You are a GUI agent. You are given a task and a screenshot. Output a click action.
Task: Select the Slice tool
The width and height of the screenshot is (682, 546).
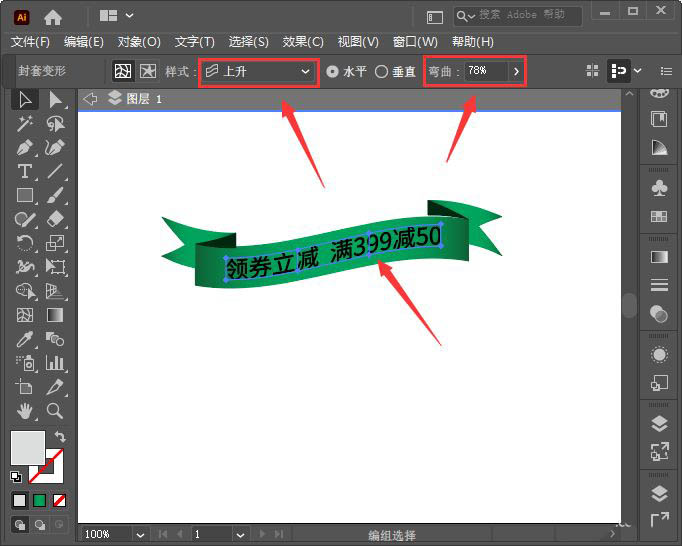[x=55, y=386]
